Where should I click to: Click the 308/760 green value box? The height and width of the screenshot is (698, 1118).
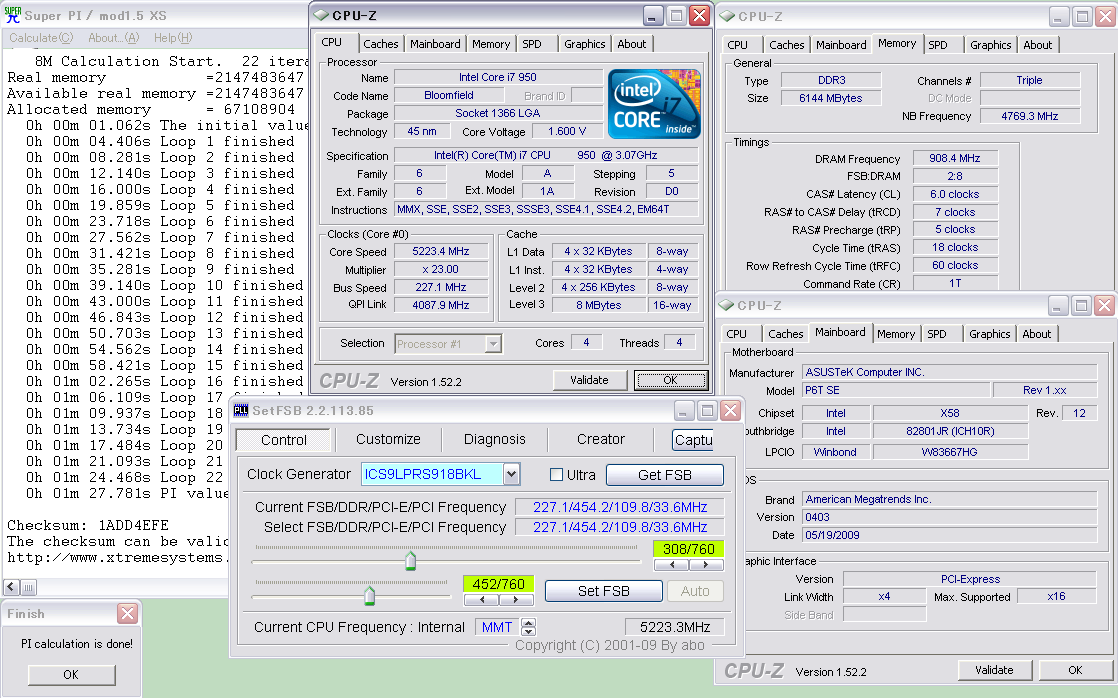coord(688,549)
